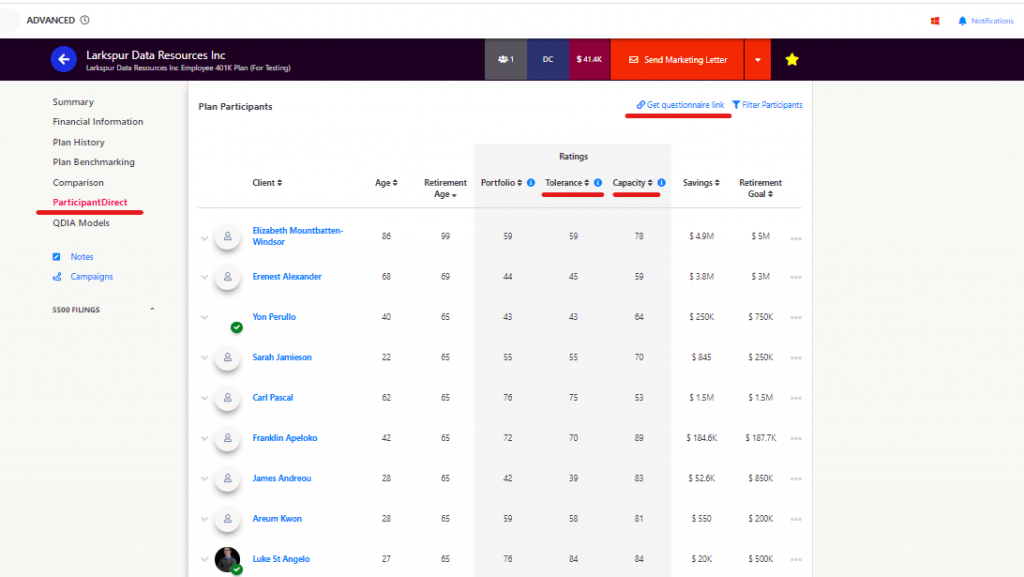Click the participants count badge icon
The width and height of the screenshot is (1024, 577).
(505, 60)
